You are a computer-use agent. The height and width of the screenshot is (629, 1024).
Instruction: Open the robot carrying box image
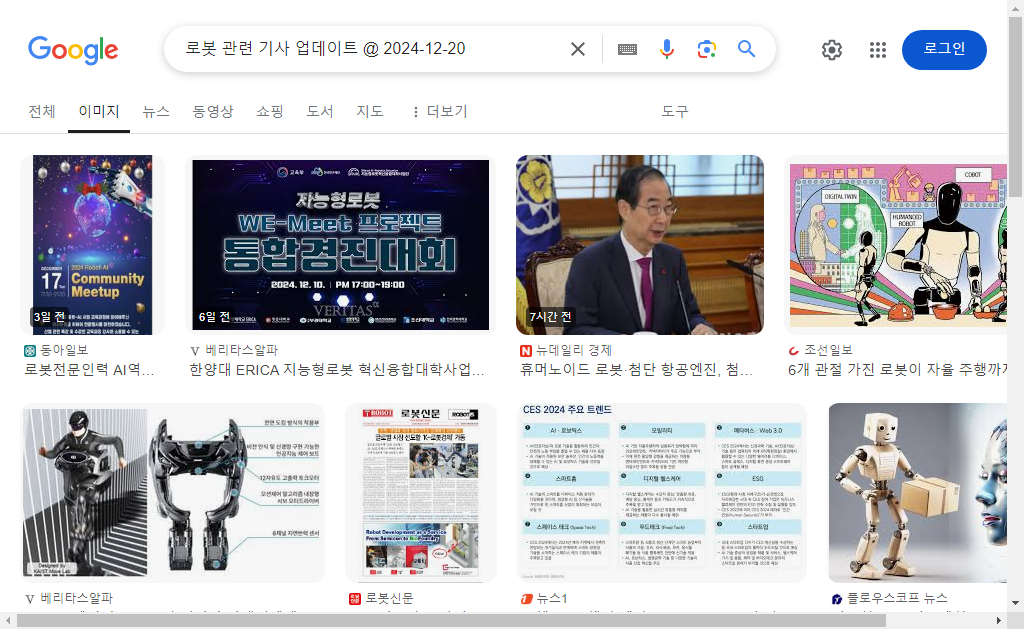pos(918,492)
